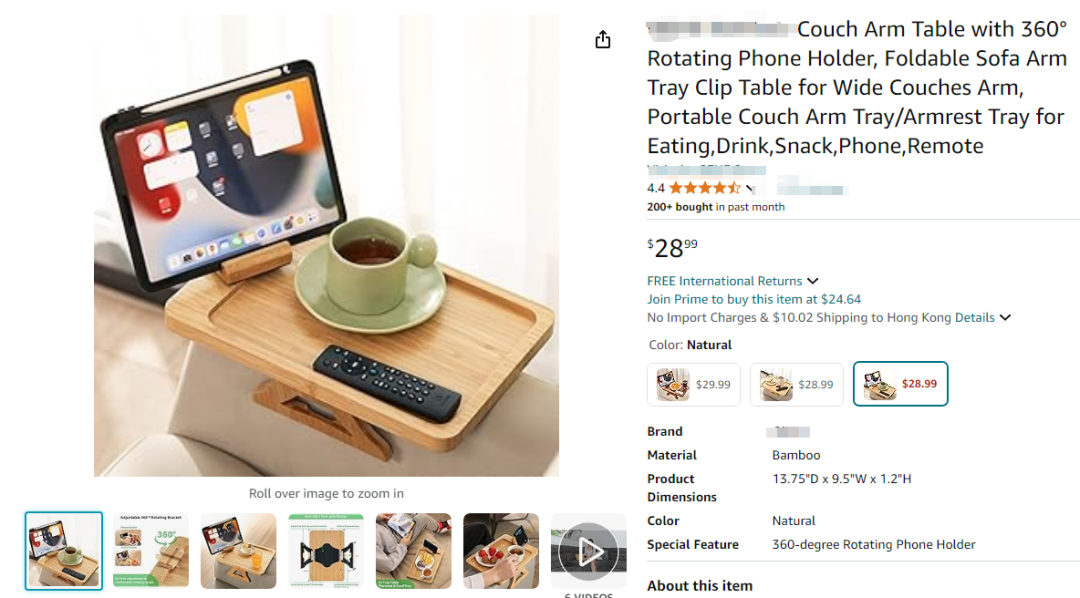Play the product video thumbnail
Screen dimensions: 1080x598
coord(588,551)
